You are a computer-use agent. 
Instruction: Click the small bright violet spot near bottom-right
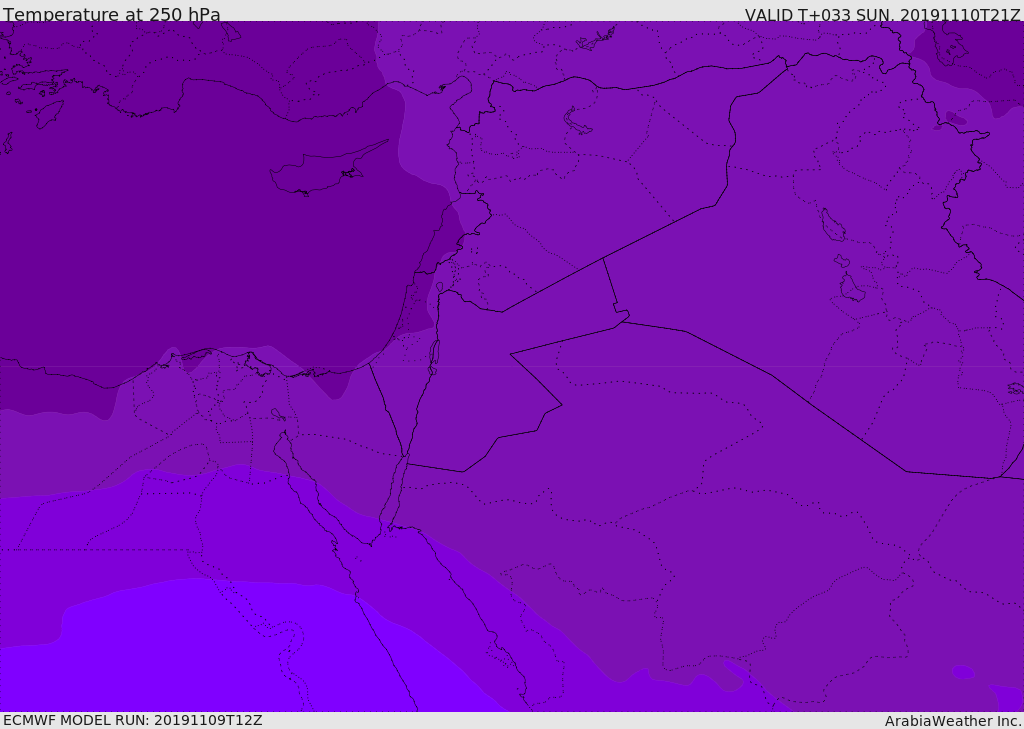point(962,672)
